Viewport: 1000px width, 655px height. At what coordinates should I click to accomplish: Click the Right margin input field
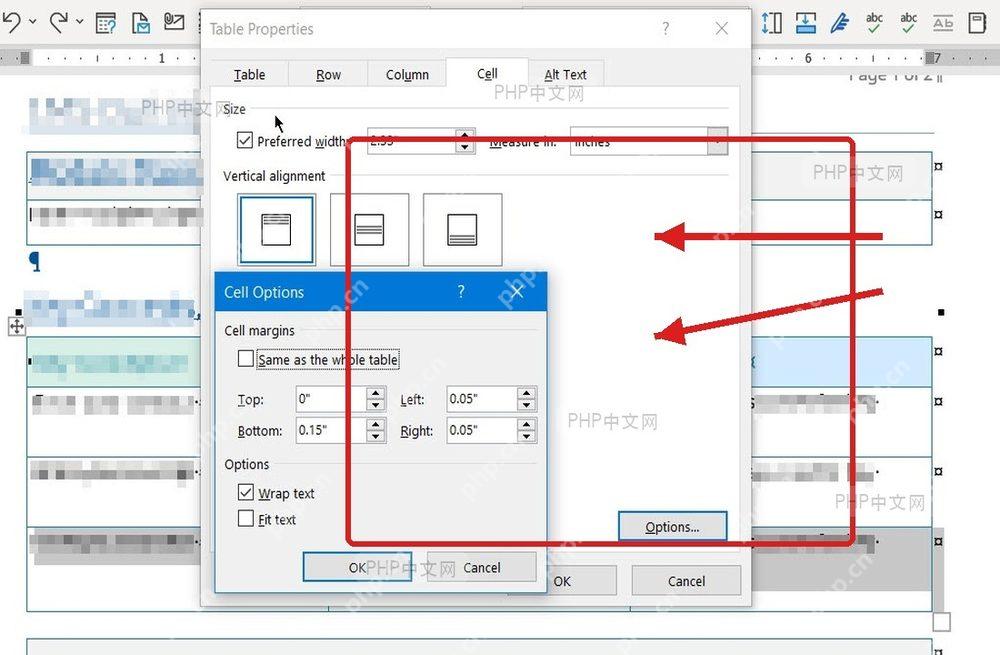click(482, 430)
